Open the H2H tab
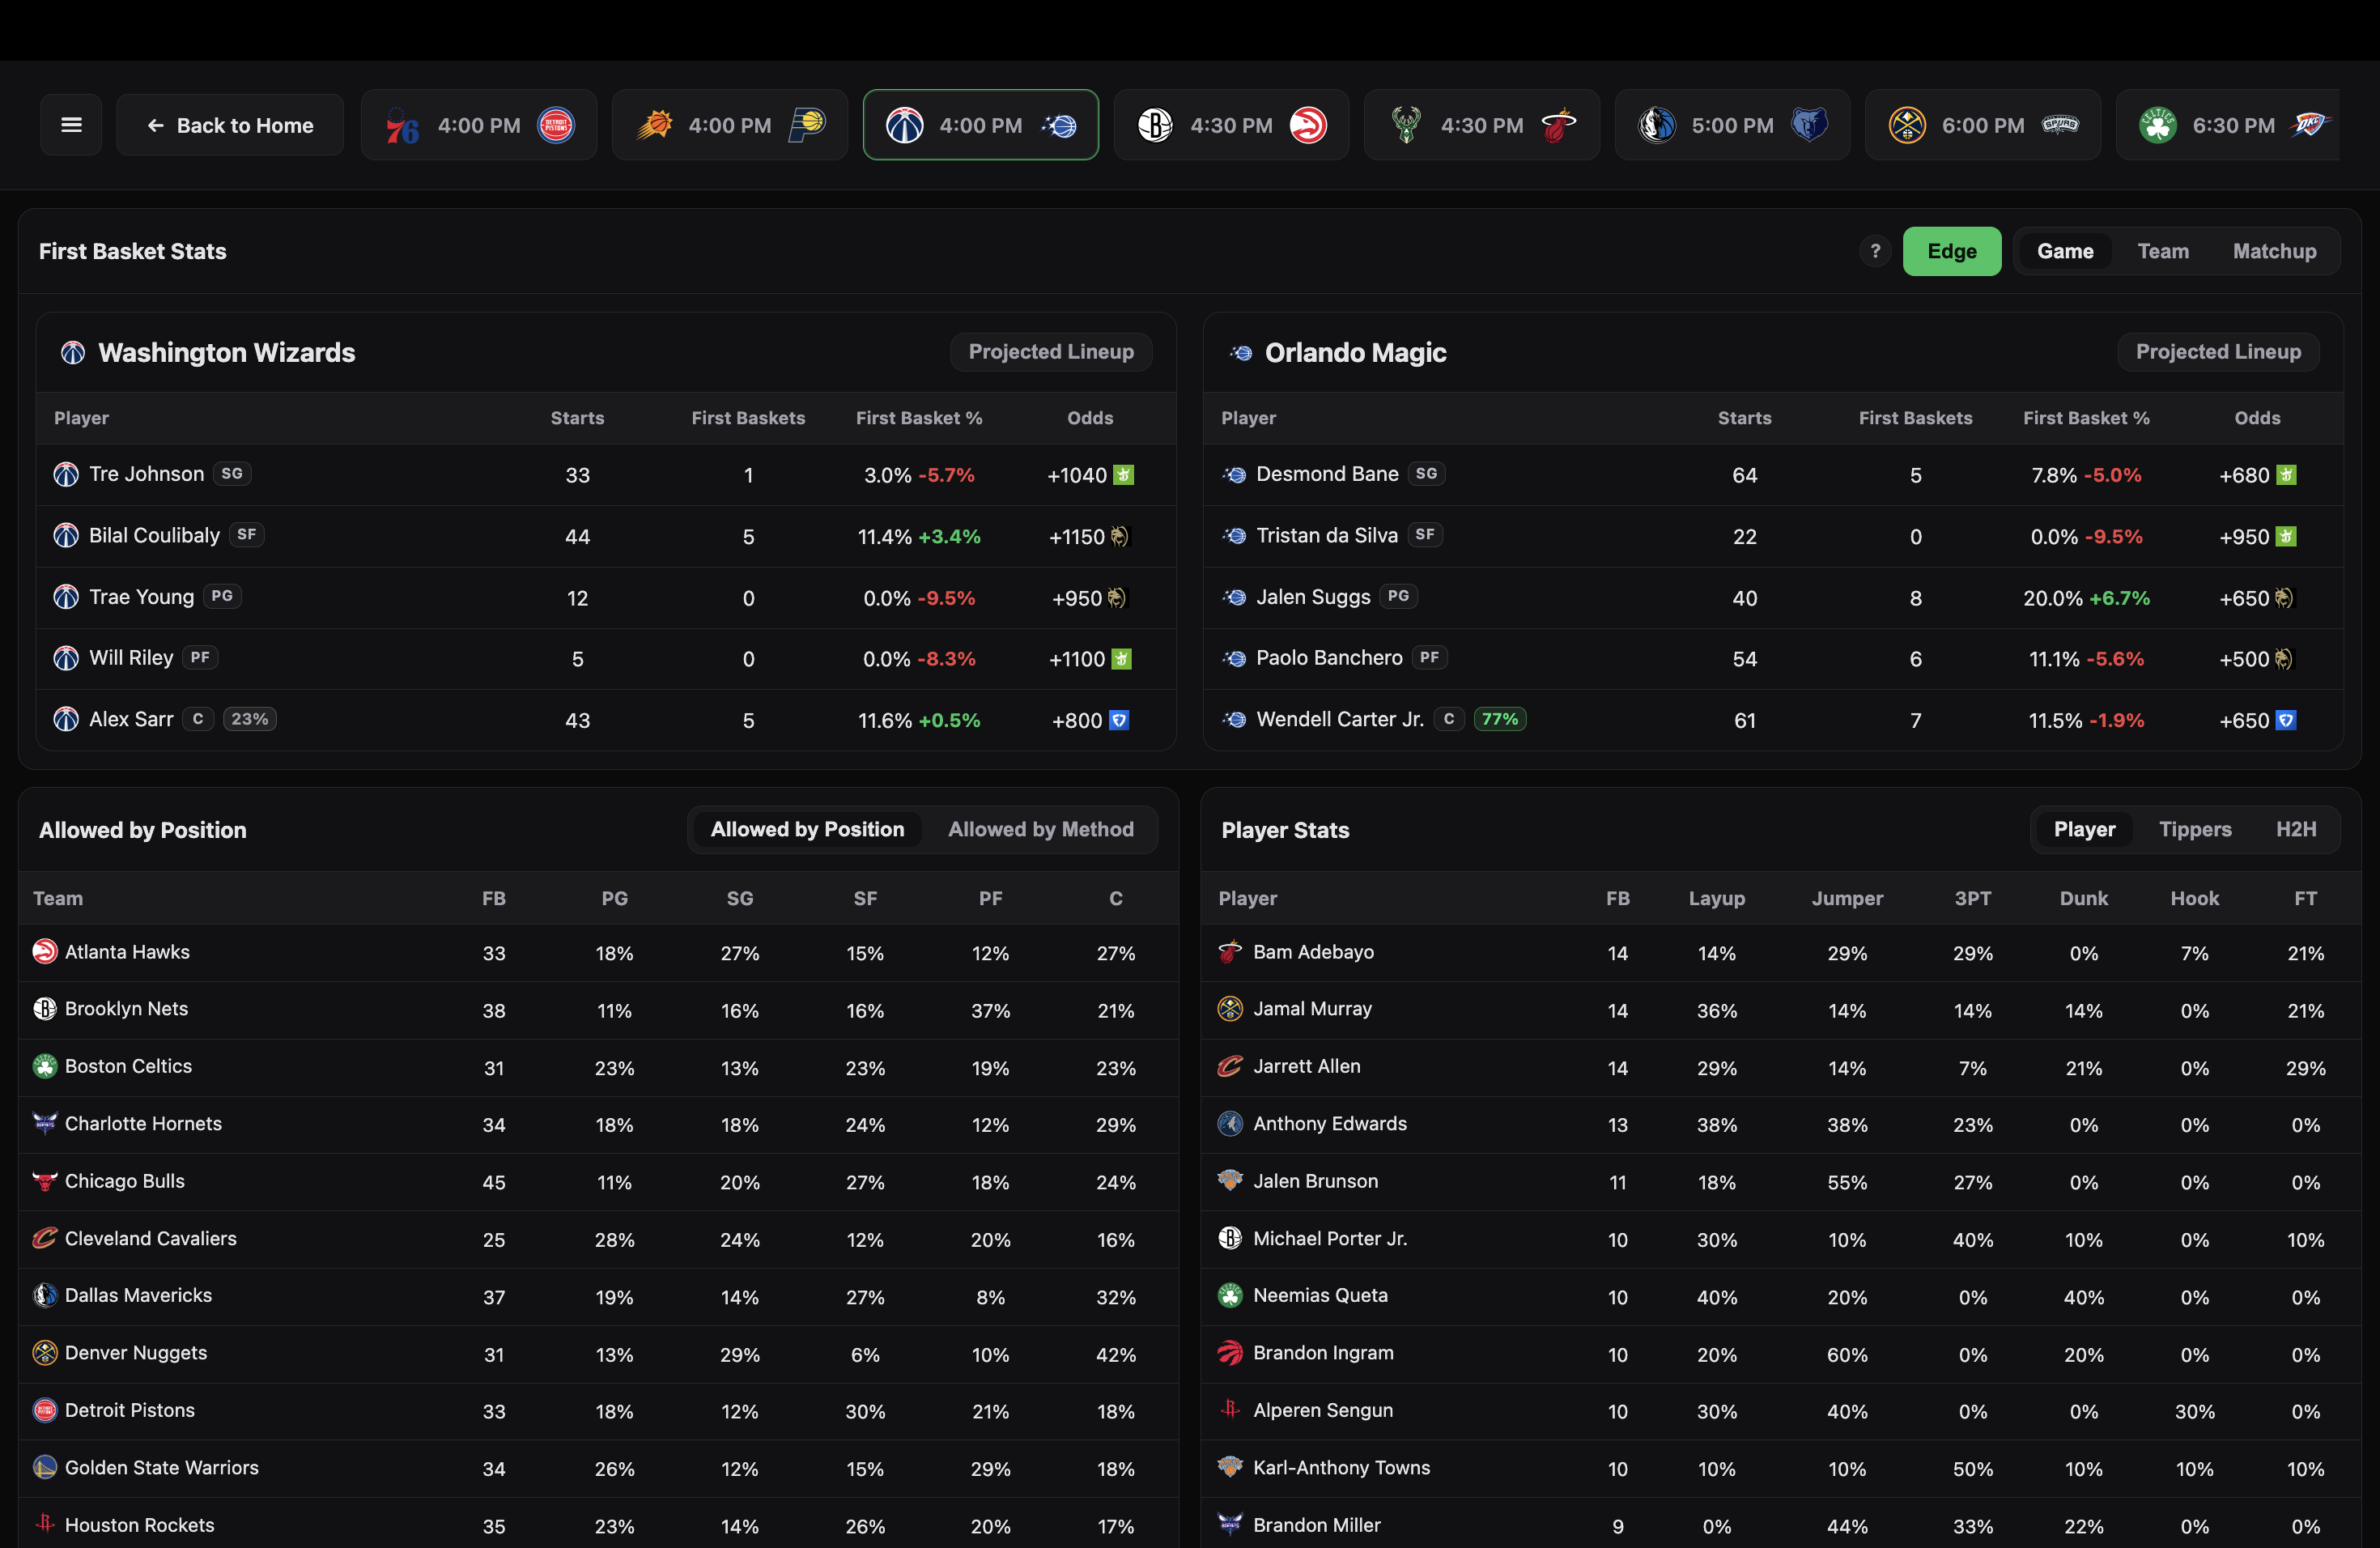 pyautogui.click(x=2295, y=829)
